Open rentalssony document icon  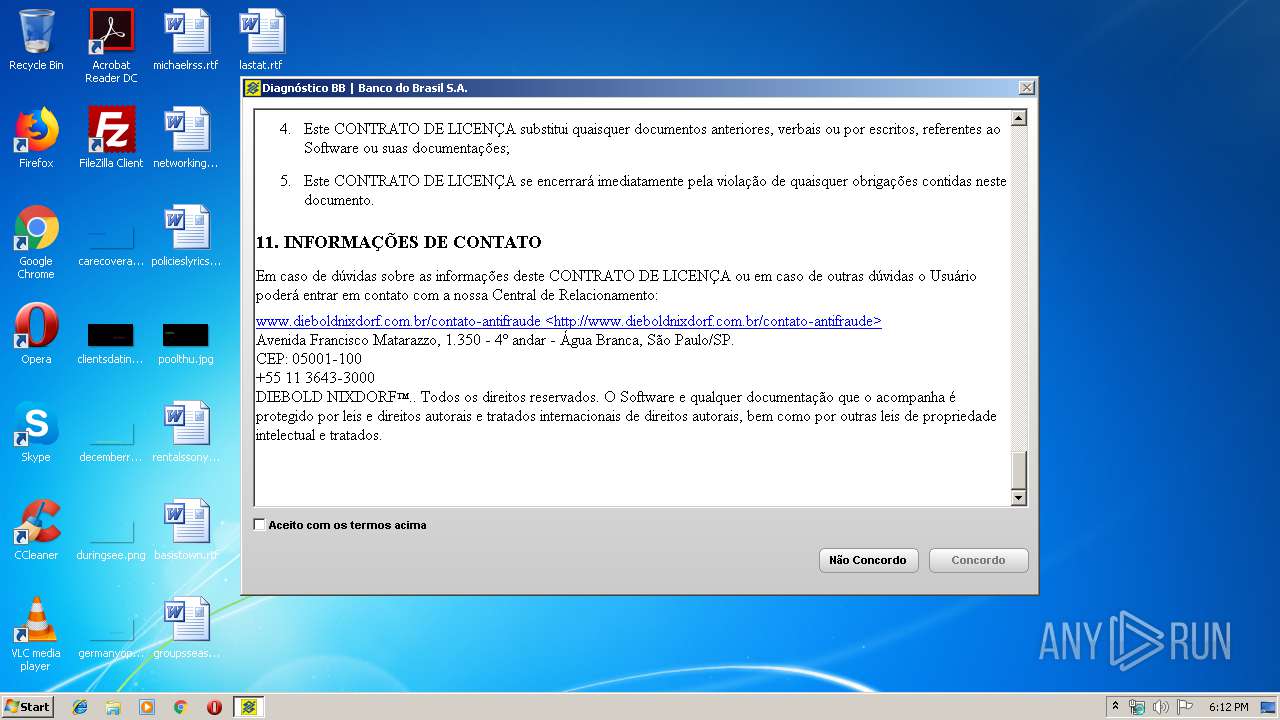(x=186, y=432)
